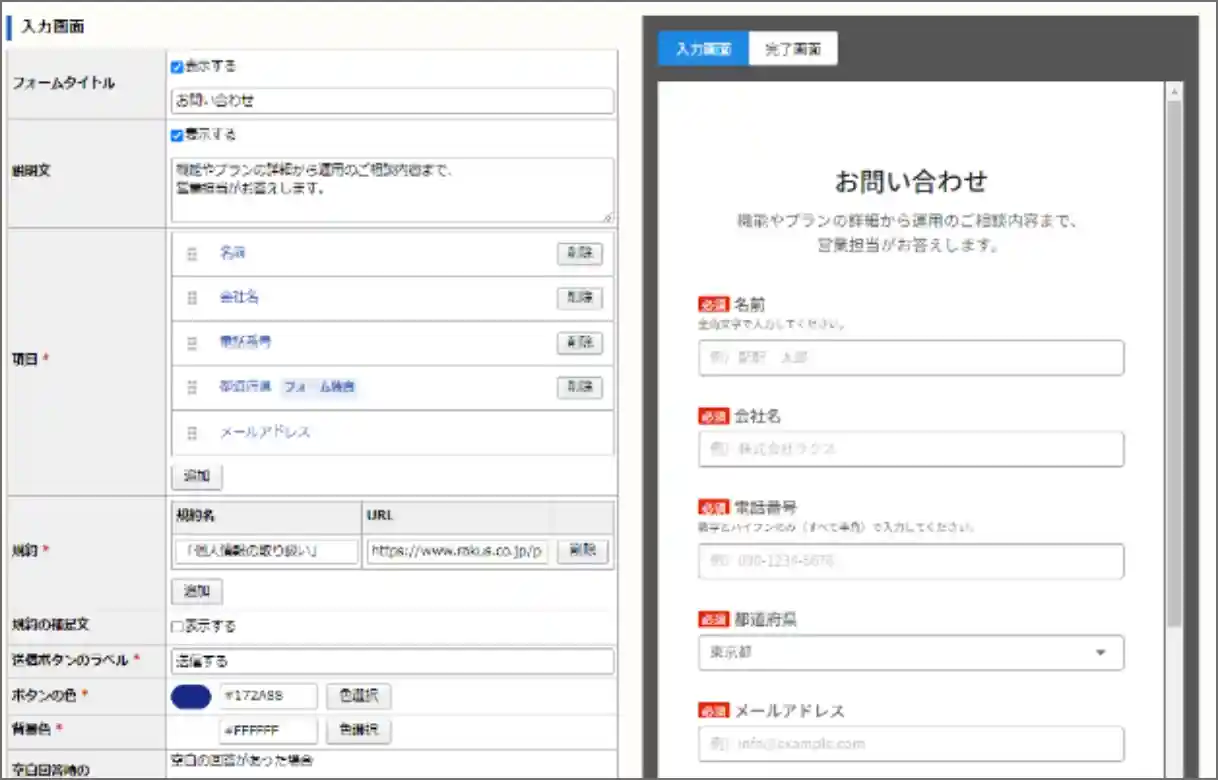Click 削除 in the 規約 row

pyautogui.click(x=581, y=550)
